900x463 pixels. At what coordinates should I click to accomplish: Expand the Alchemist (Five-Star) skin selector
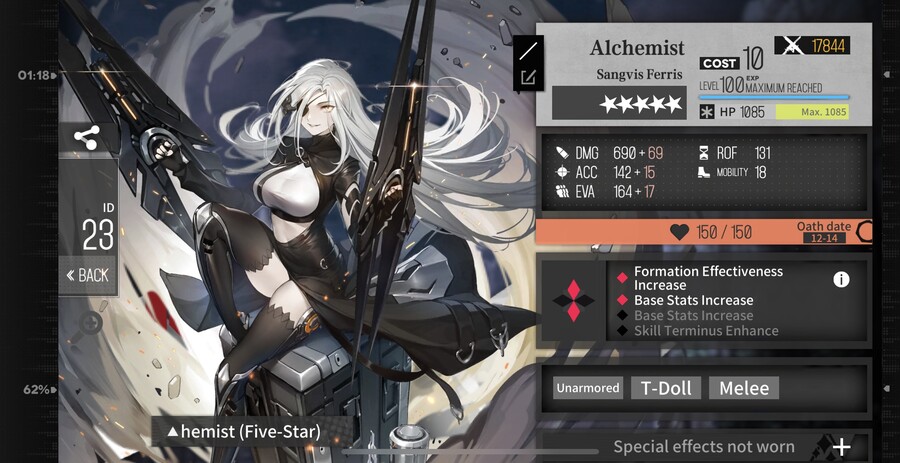click(x=243, y=431)
